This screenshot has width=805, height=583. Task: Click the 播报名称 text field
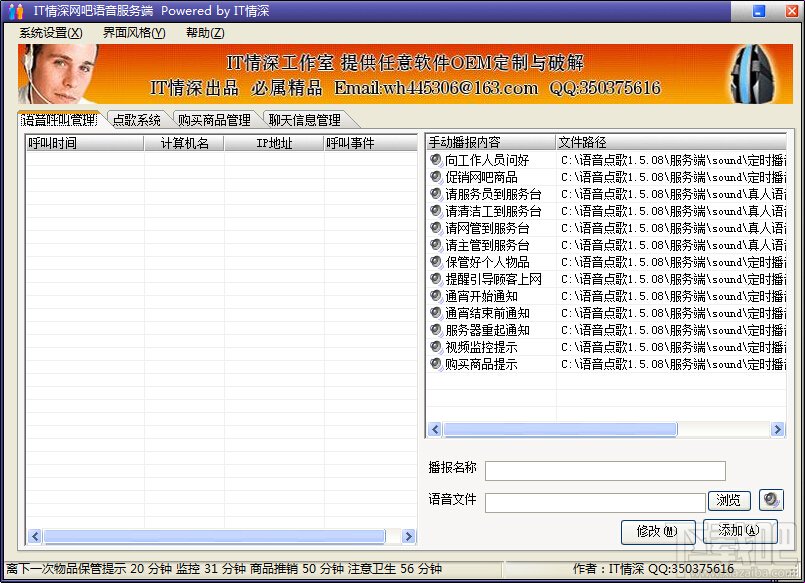coord(605,471)
